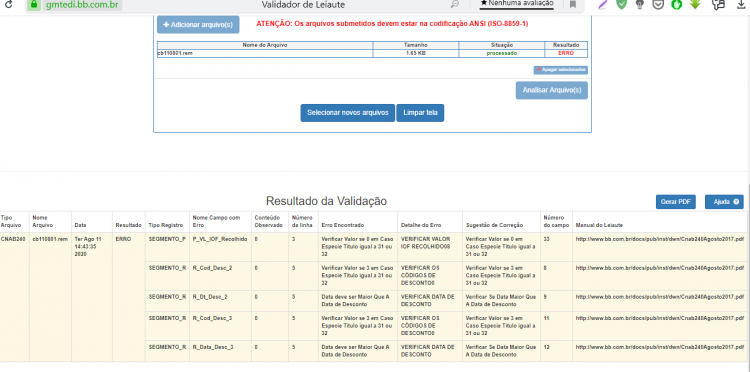The width and height of the screenshot is (750, 372).
Task: Click the lightbulb extension icon
Action: pos(639,4)
